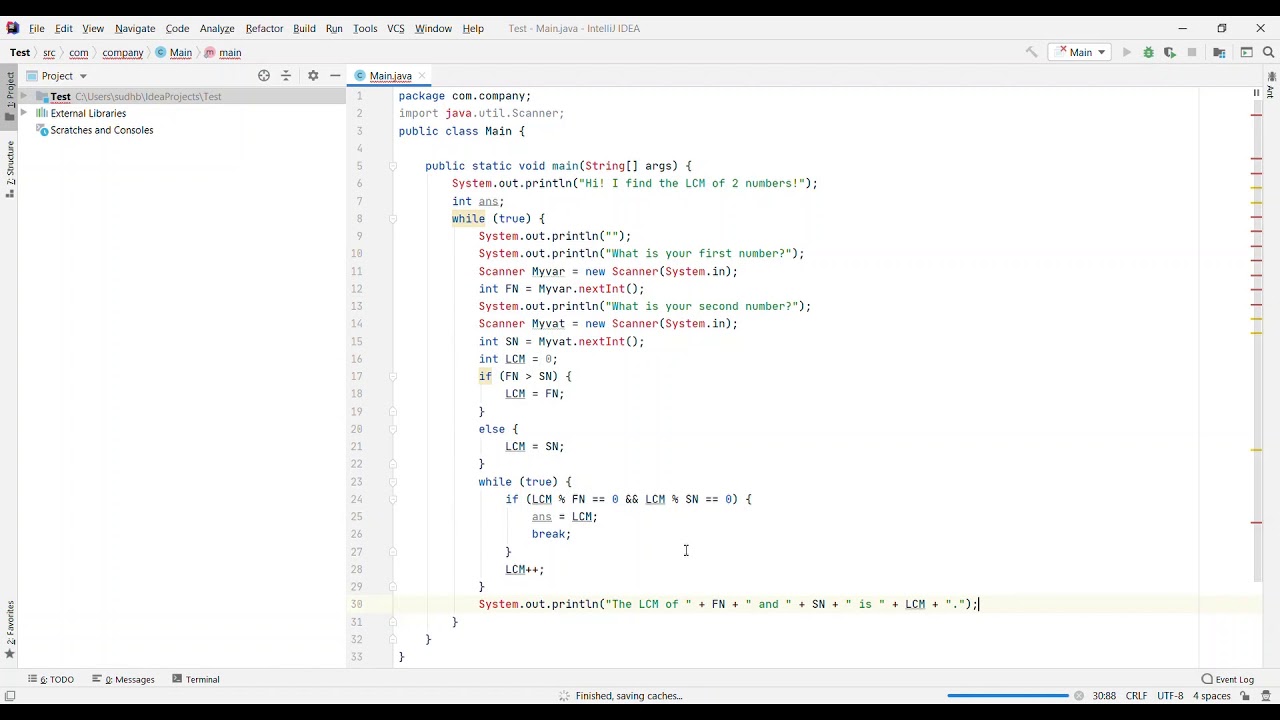Image resolution: width=1280 pixels, height=720 pixels.
Task: Click the 30:88 line:column indicator
Action: click(x=1104, y=696)
